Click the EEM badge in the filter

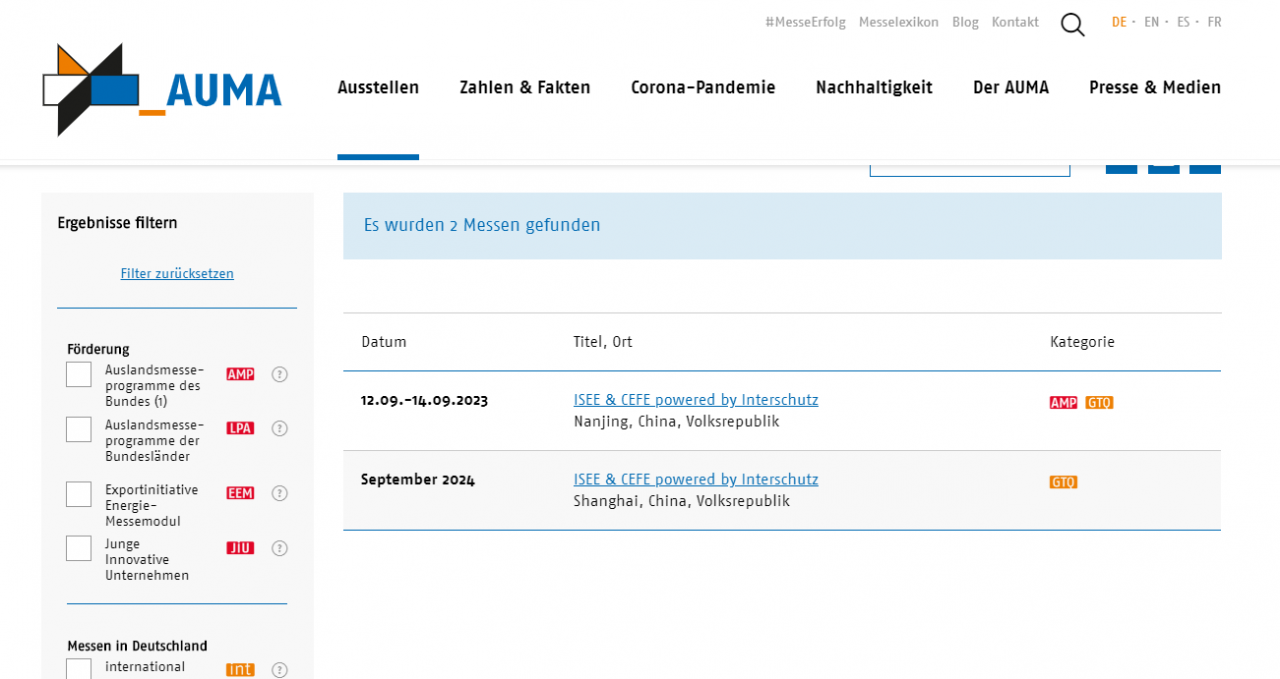[x=240, y=493]
